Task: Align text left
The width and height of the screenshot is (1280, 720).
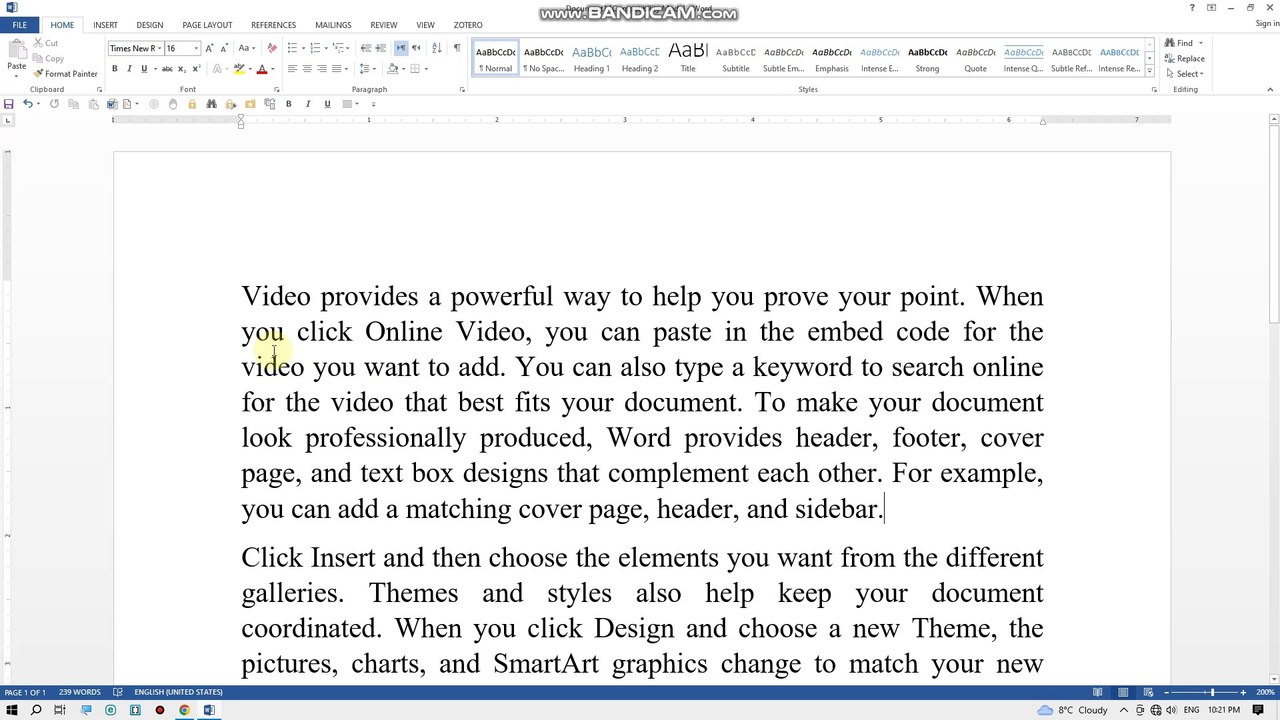Action: (x=292, y=69)
